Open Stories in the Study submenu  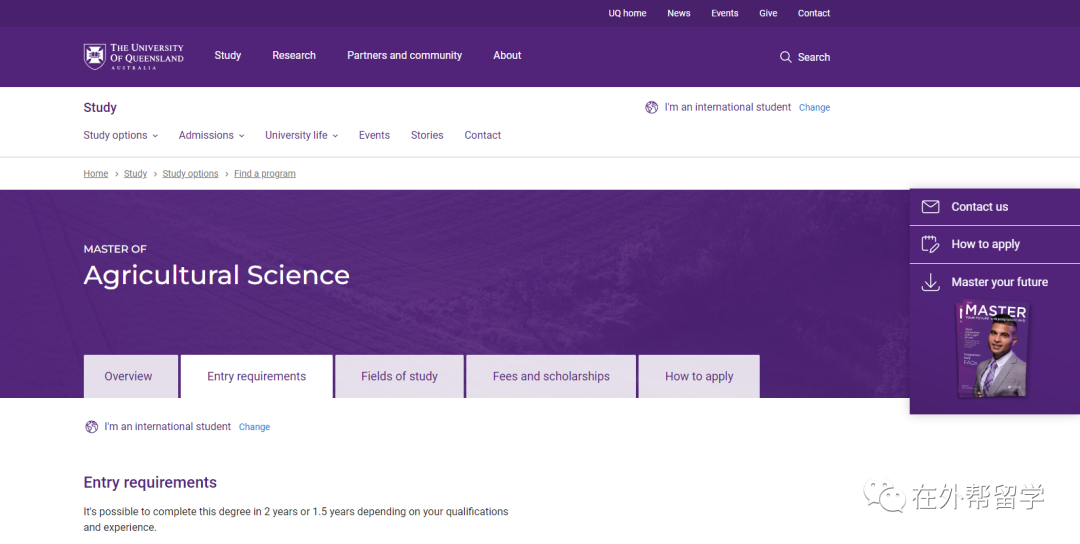[427, 136]
